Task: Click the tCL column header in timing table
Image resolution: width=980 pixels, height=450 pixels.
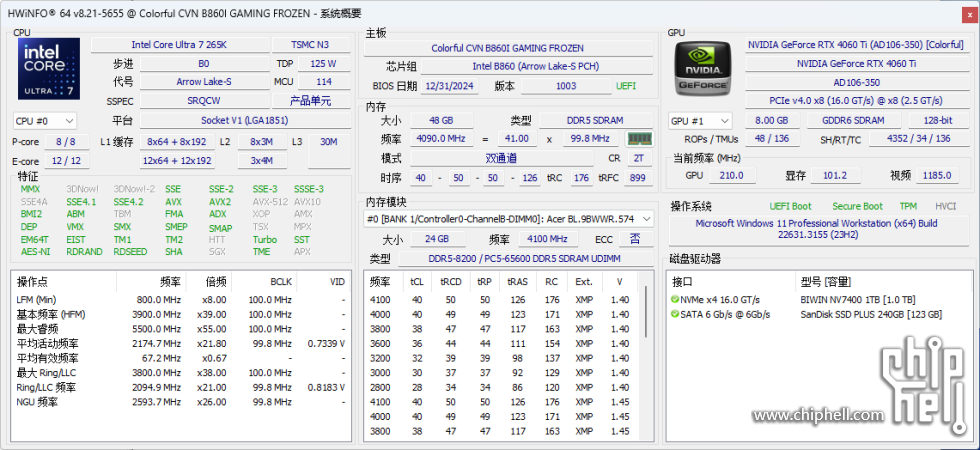Action: 416,282
